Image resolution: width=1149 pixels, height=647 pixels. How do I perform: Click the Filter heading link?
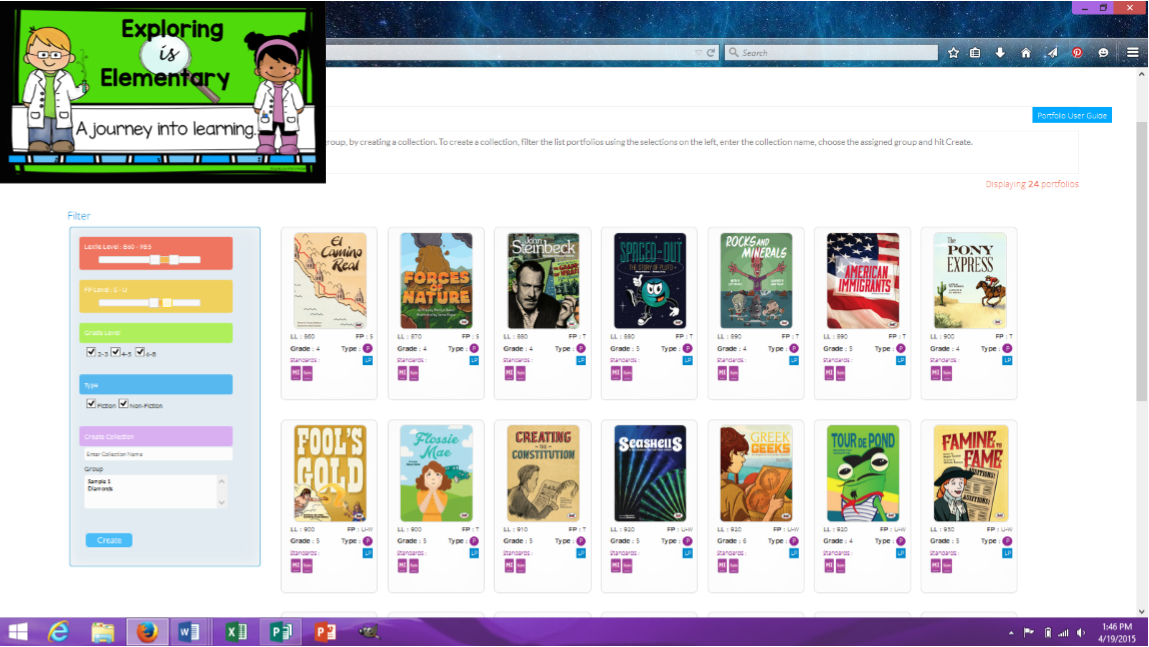pyautogui.click(x=78, y=215)
